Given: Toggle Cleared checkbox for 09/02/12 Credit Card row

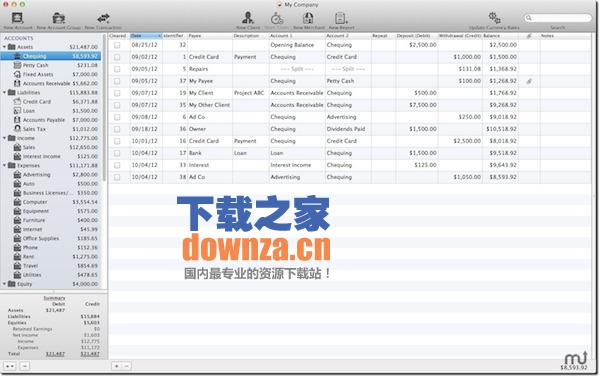Looking at the screenshot, I should [x=117, y=57].
